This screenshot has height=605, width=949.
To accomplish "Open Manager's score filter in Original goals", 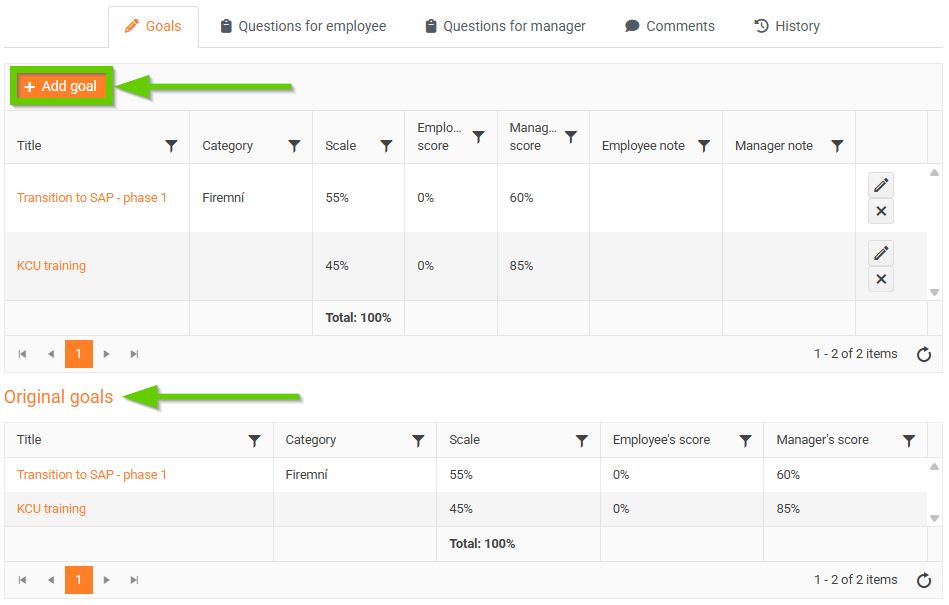I will 908,440.
